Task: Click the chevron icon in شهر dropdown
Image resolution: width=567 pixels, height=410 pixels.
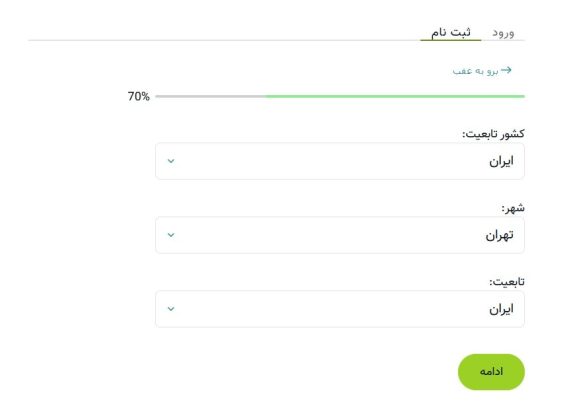Action: 171,235
